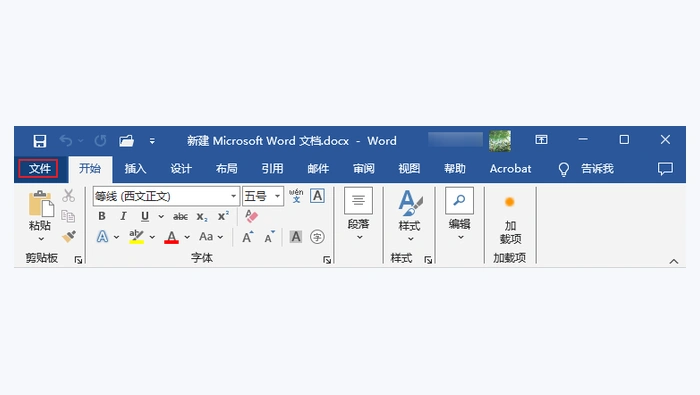Screen dimensions: 700x395
Task: Restore down the Word window
Action: (x=624, y=140)
